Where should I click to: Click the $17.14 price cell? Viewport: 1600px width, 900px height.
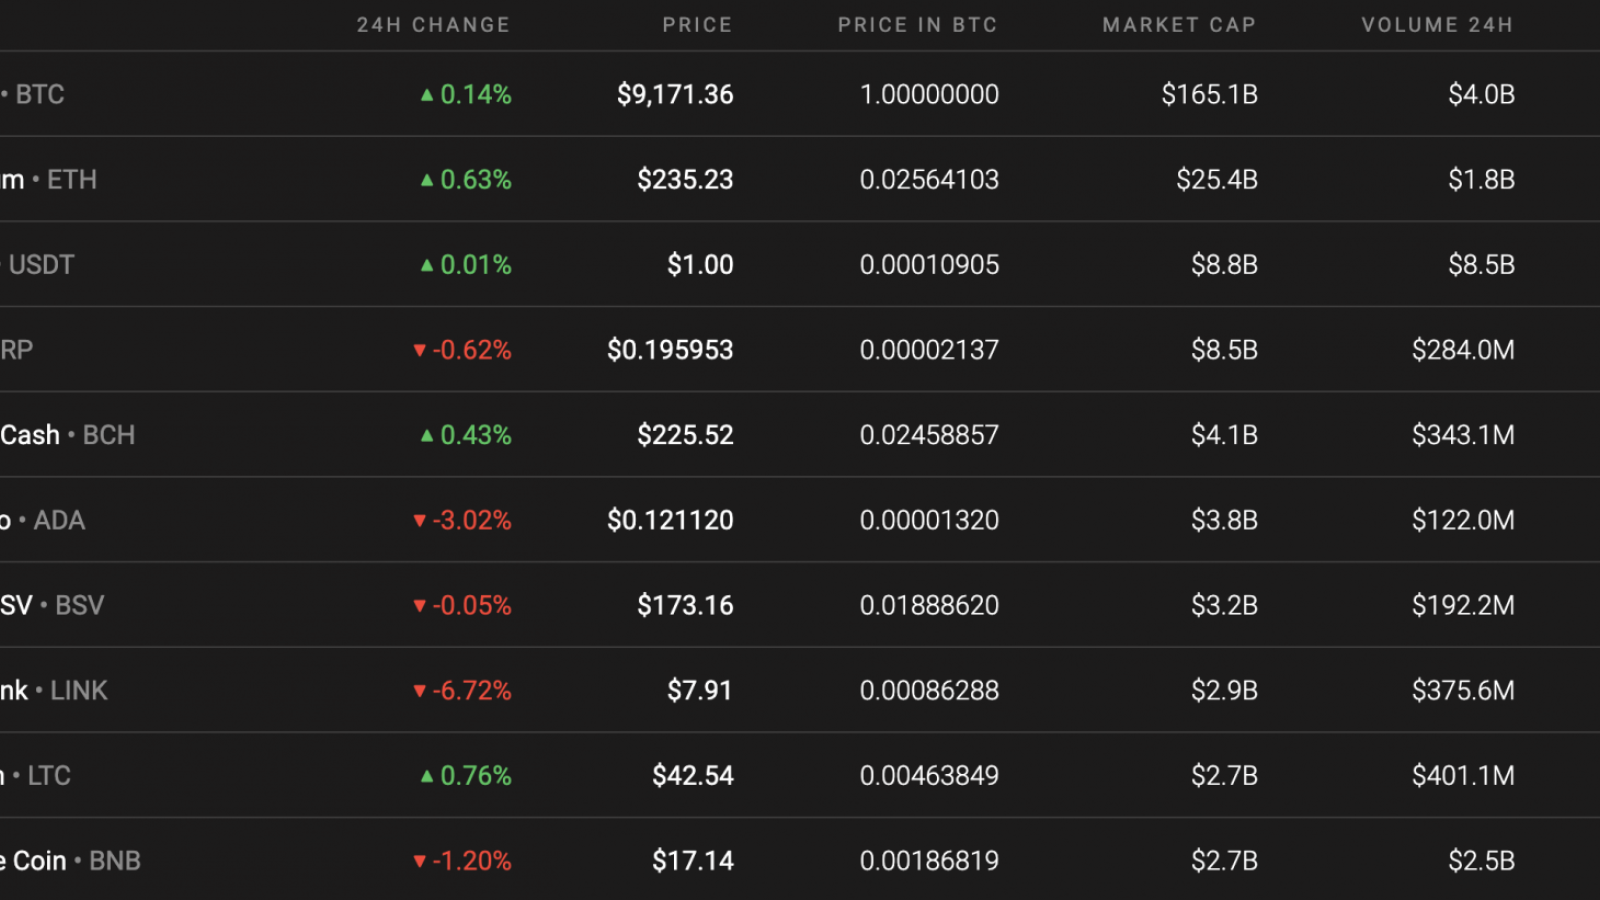click(693, 861)
